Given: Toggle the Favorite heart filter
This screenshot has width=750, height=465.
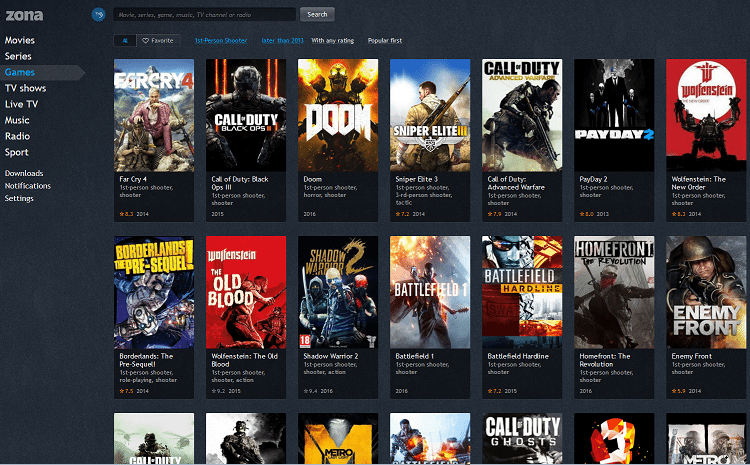Looking at the screenshot, I should (x=158, y=41).
